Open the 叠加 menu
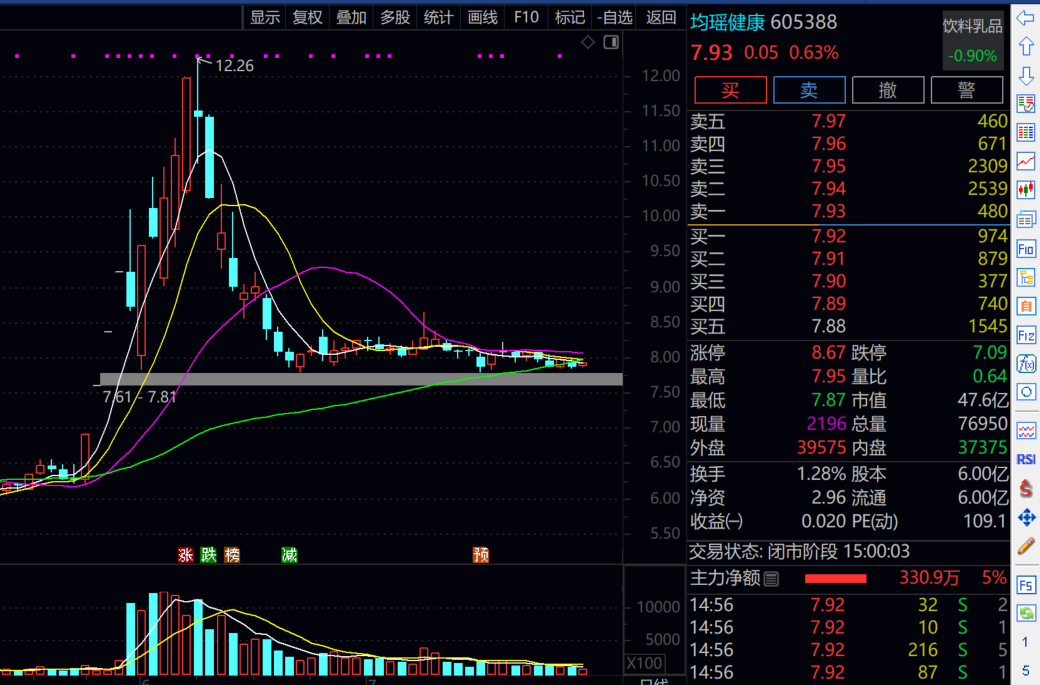 click(351, 18)
